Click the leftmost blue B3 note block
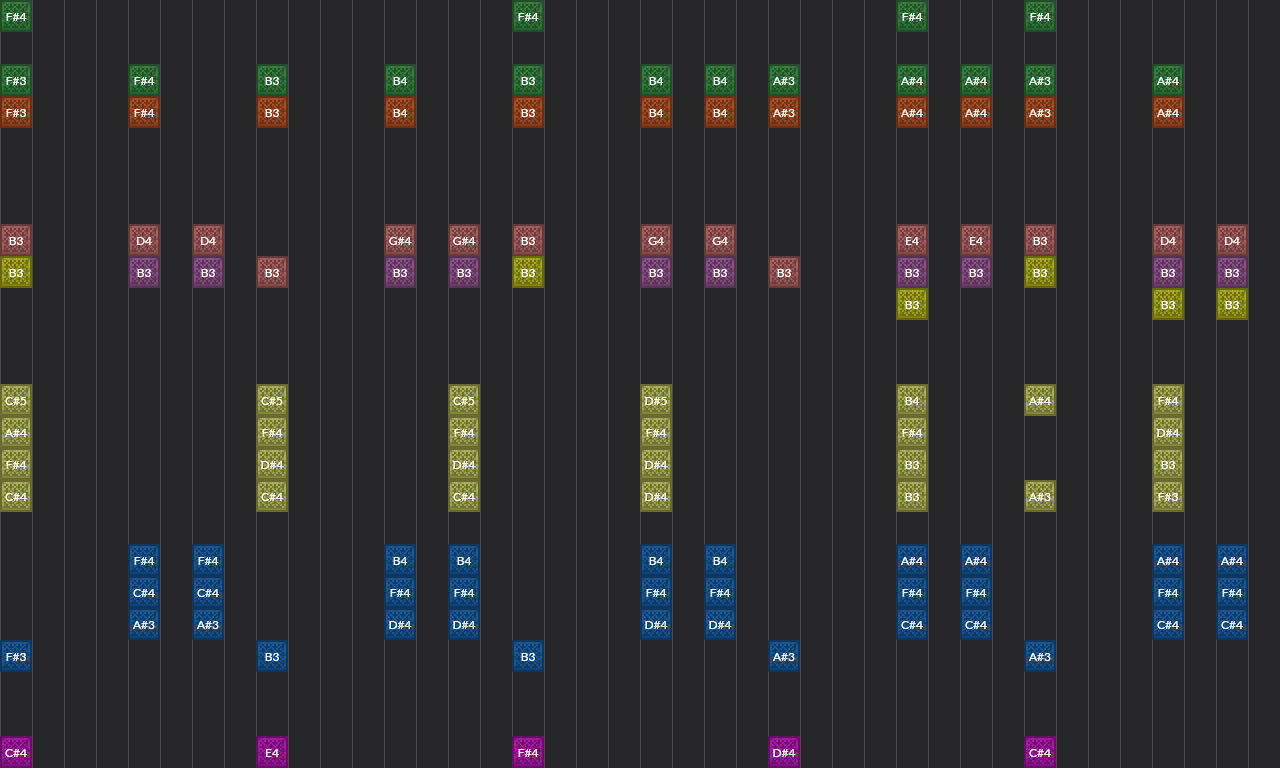Image resolution: width=1280 pixels, height=768 pixels. pyautogui.click(x=272, y=656)
